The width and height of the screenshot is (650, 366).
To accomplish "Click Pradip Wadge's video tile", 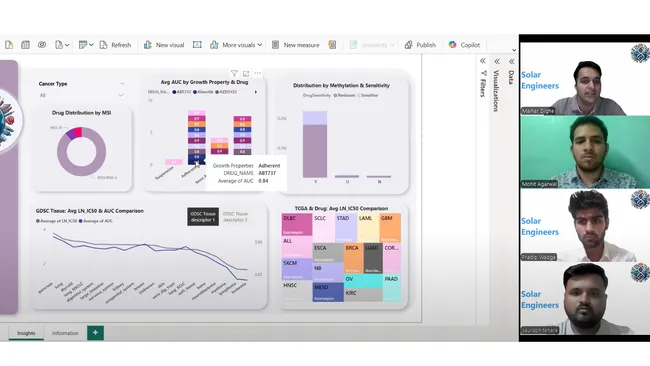I will [585, 225].
